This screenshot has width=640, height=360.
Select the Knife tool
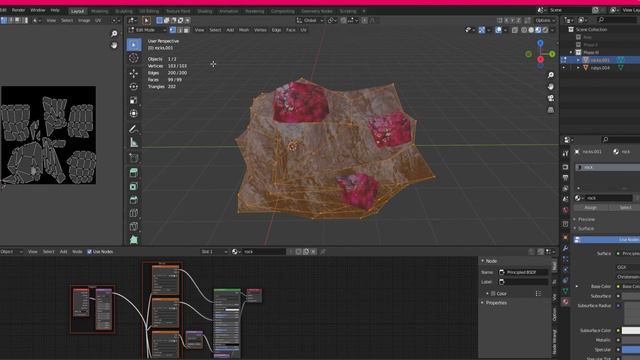(x=134, y=227)
